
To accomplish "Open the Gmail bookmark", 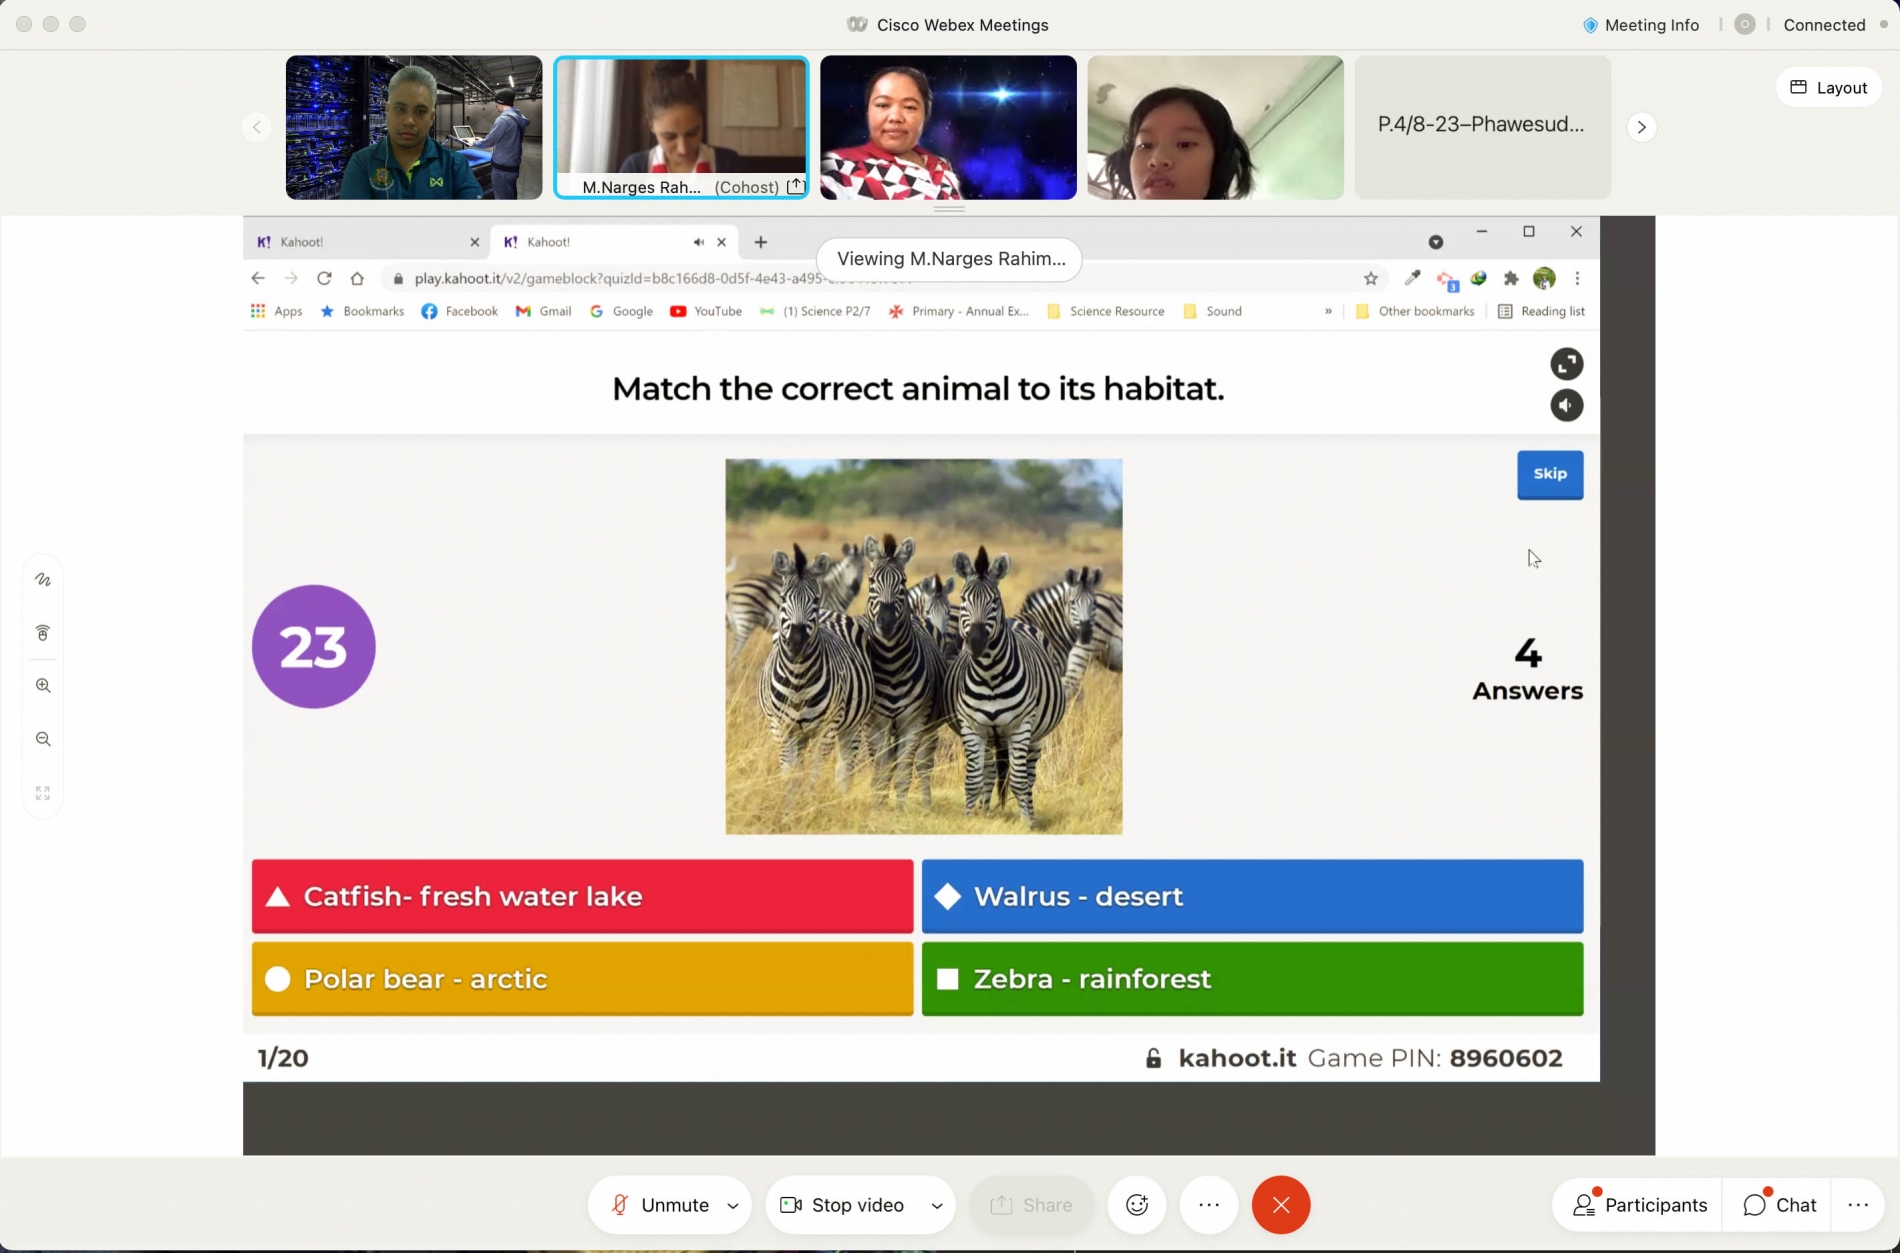I will coord(544,311).
